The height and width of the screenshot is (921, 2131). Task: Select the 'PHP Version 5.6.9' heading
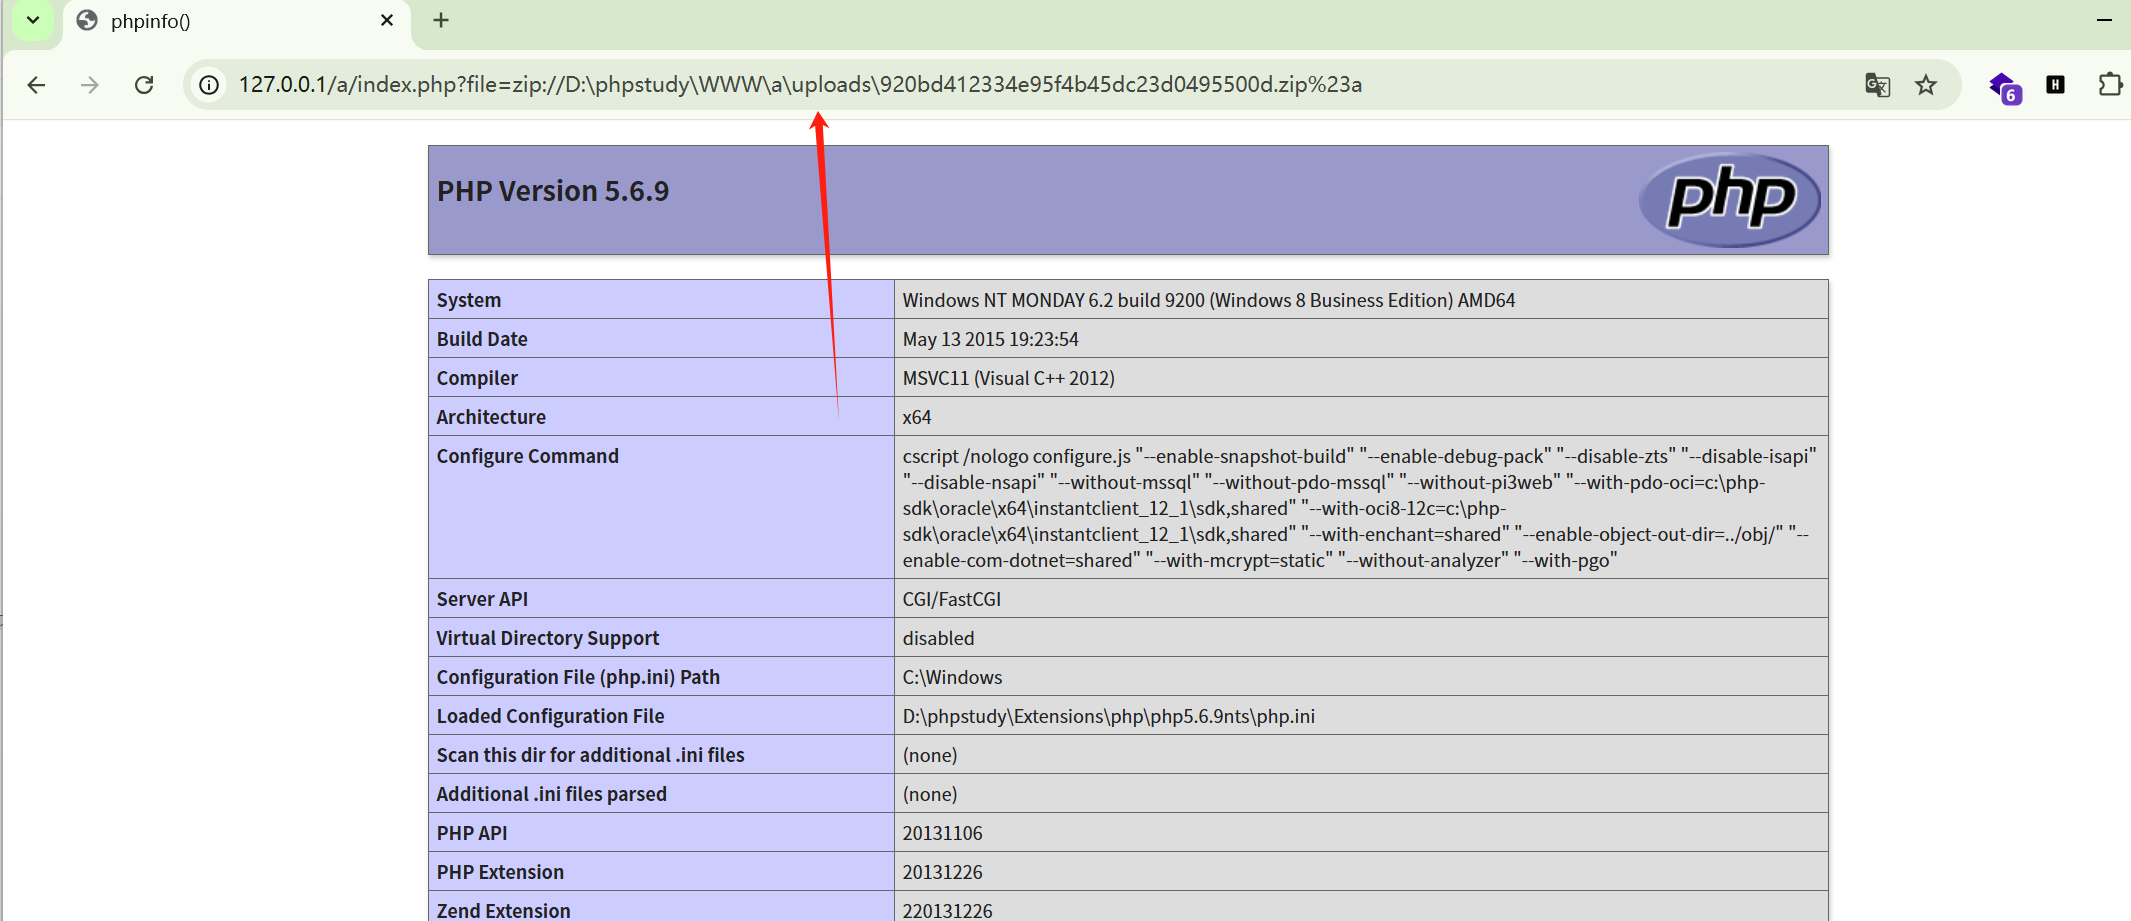pos(553,191)
